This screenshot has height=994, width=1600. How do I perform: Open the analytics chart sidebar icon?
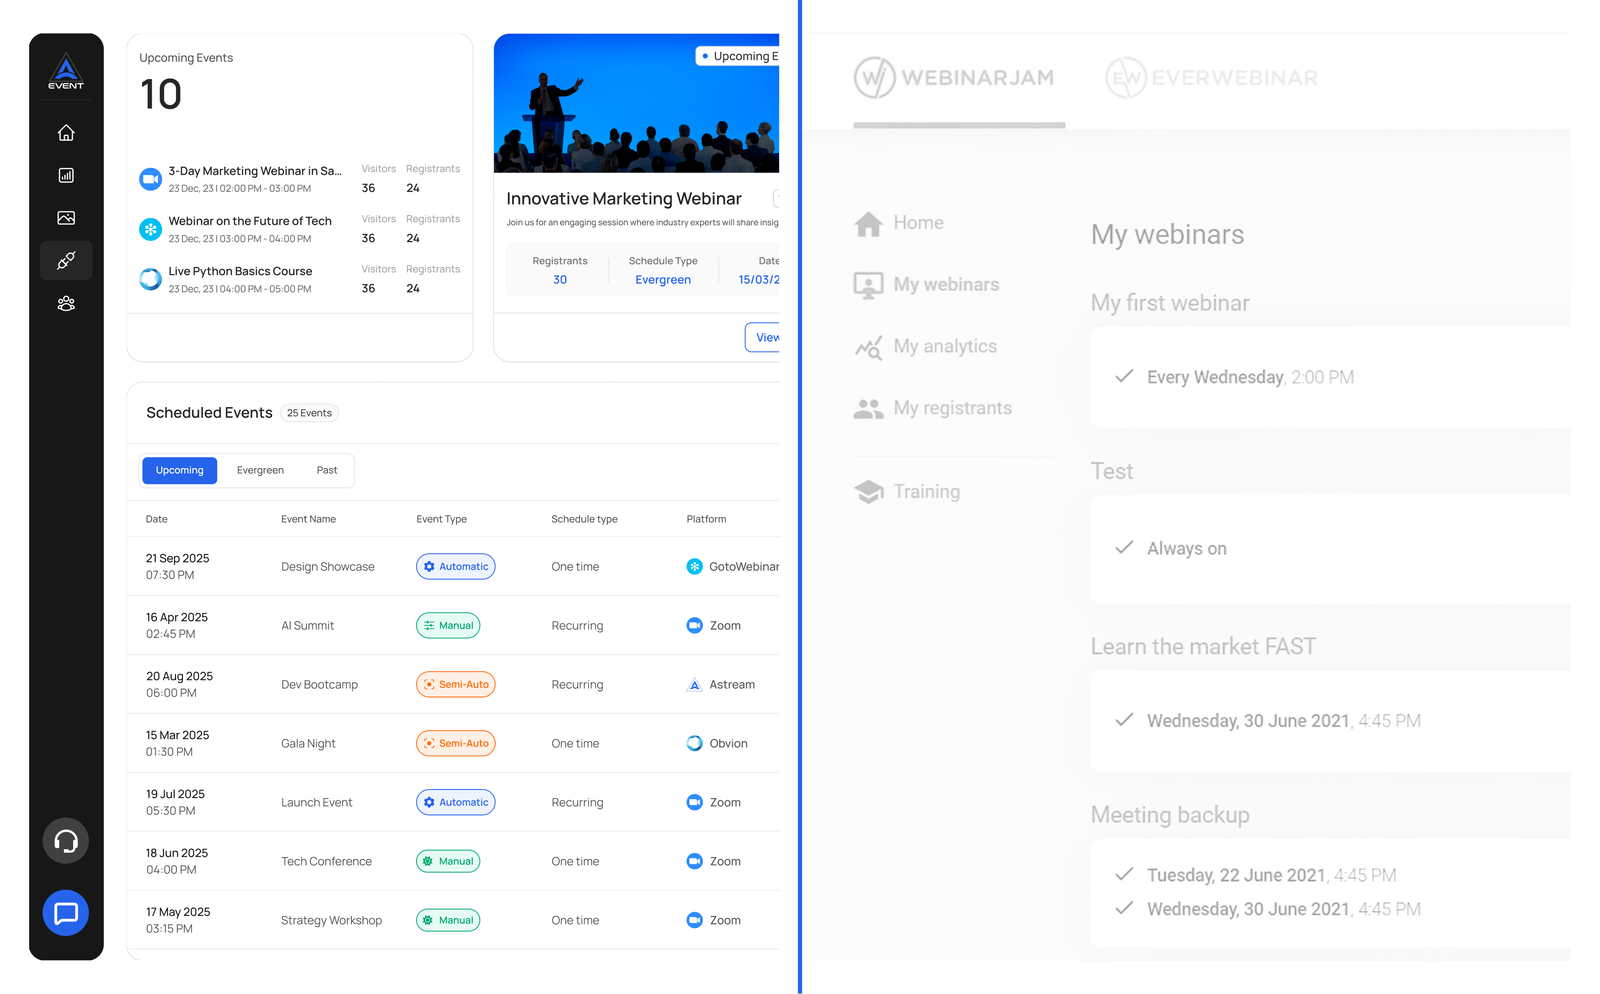tap(66, 175)
